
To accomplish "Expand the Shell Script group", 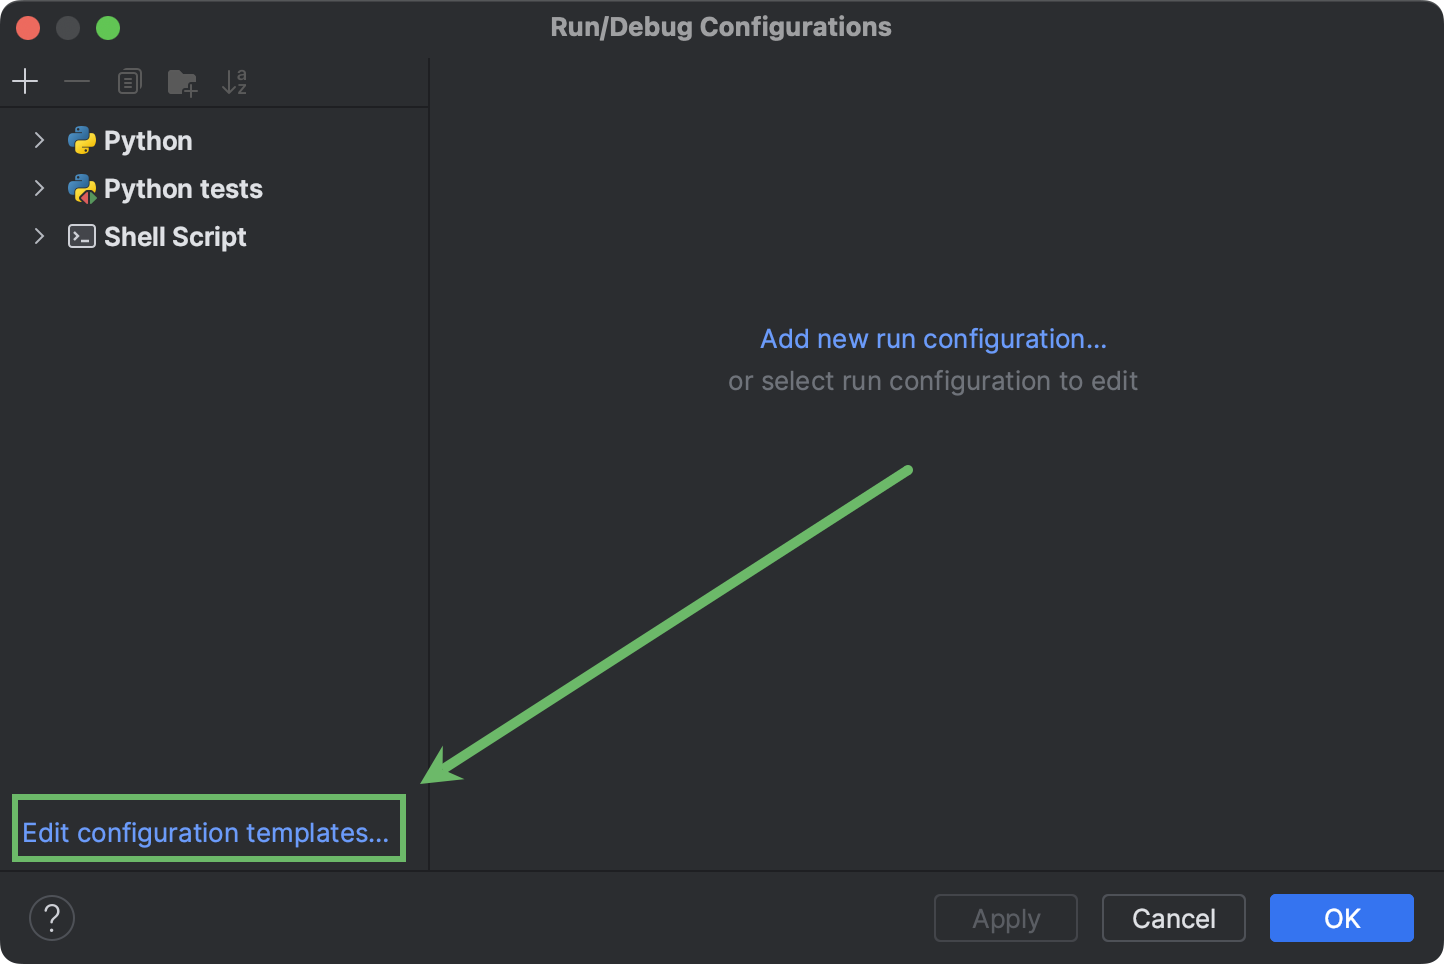I will pyautogui.click(x=39, y=236).
